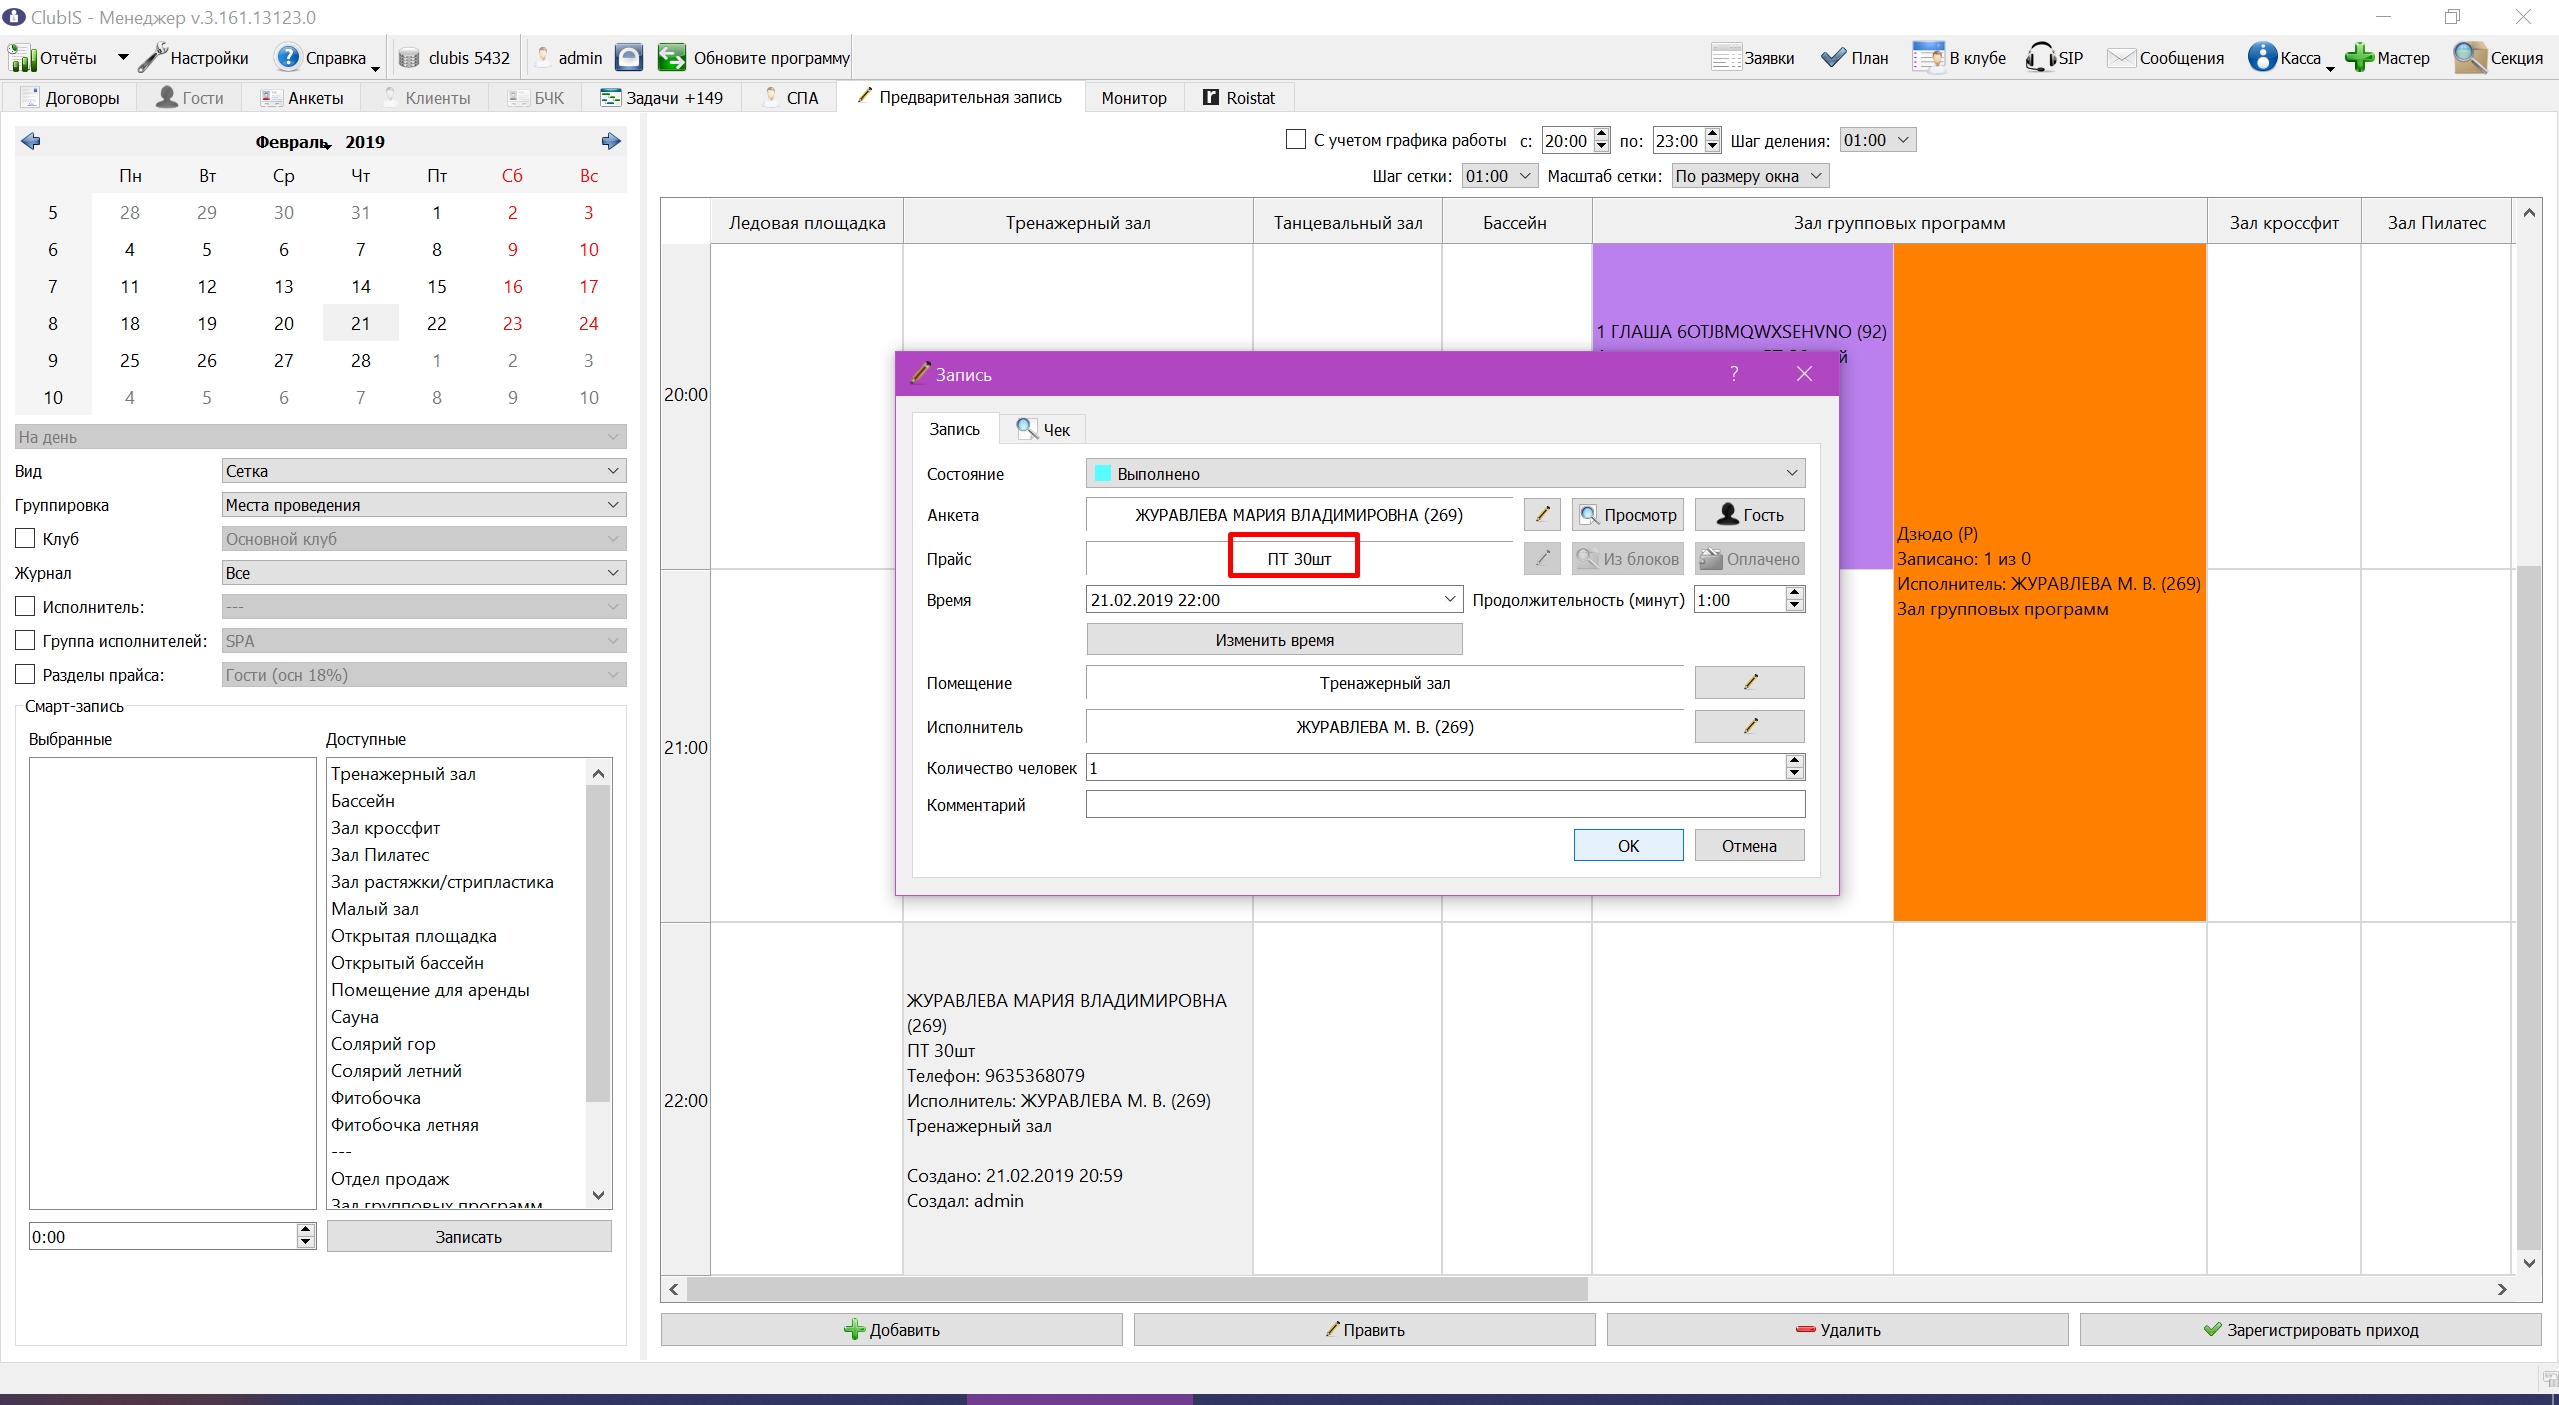The width and height of the screenshot is (2559, 1405).
Task: Click the horizontal scrollbar of schedule grid
Action: [1137, 1289]
